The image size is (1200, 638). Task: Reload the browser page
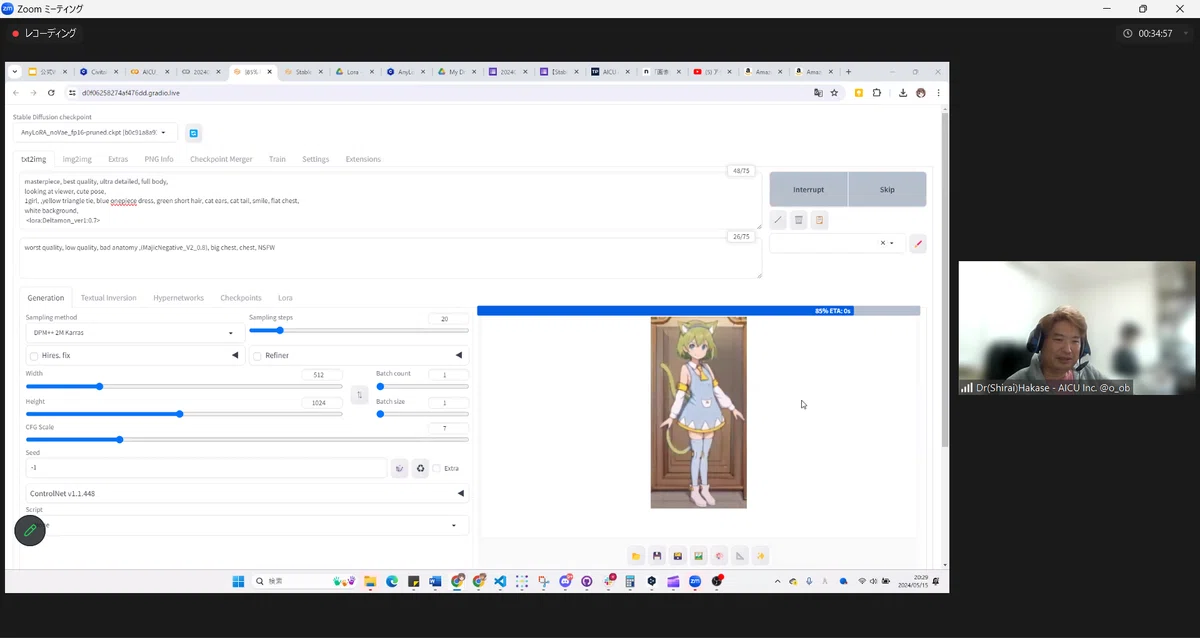click(x=51, y=93)
